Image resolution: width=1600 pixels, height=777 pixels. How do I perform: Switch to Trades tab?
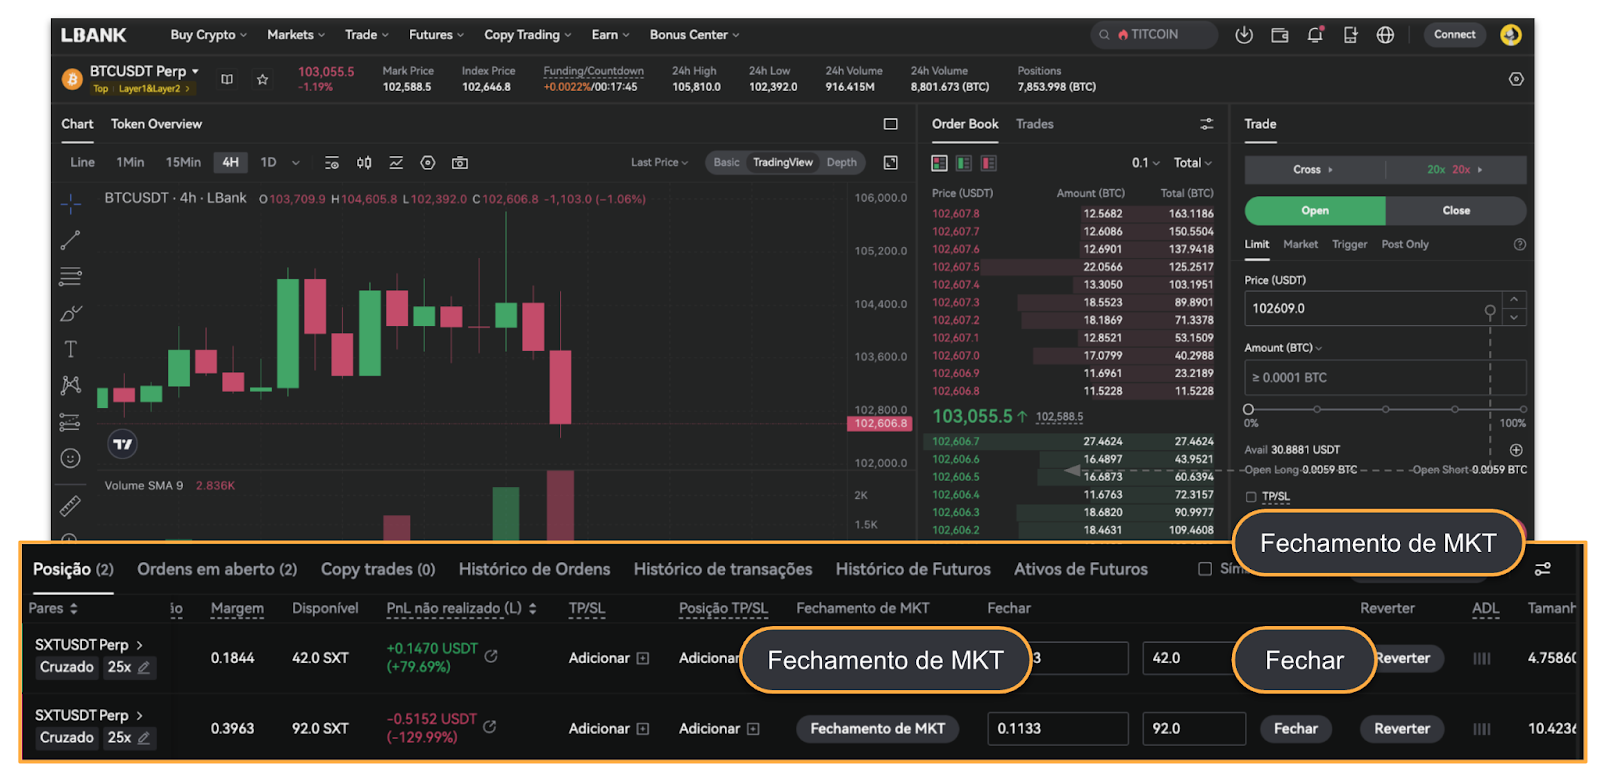[x=1035, y=124]
